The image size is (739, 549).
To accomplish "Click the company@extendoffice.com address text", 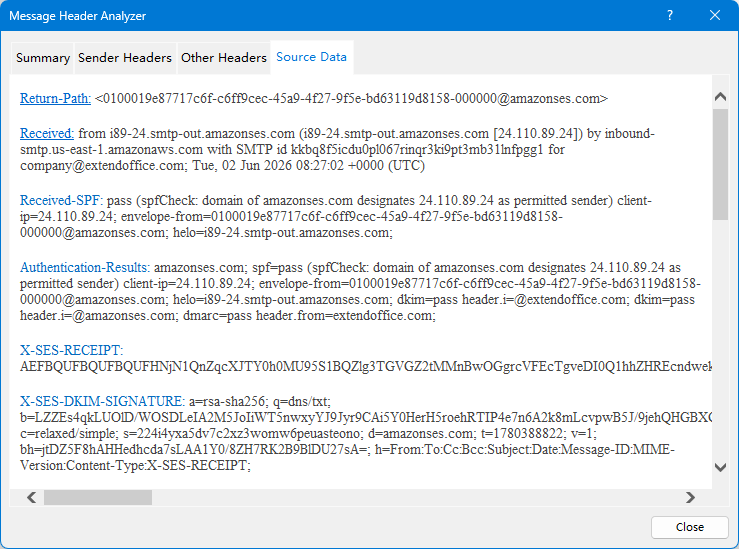I will point(103,165).
